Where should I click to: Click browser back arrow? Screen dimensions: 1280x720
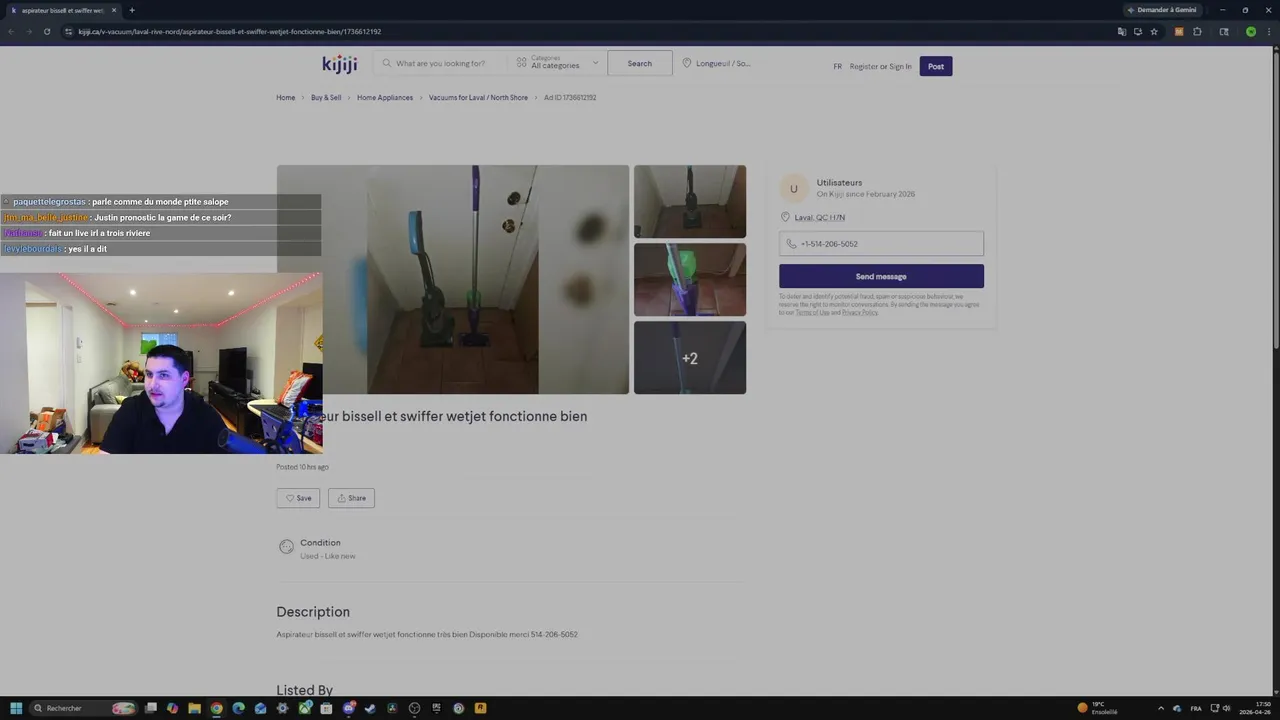click(11, 31)
